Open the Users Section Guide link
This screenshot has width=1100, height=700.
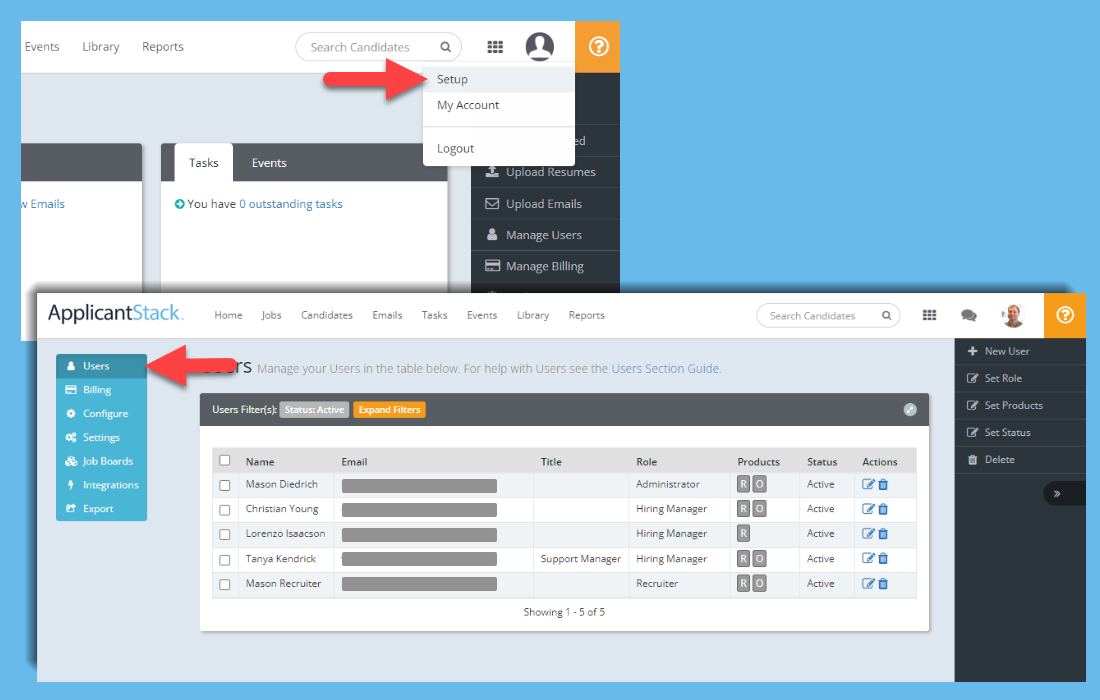[665, 368]
